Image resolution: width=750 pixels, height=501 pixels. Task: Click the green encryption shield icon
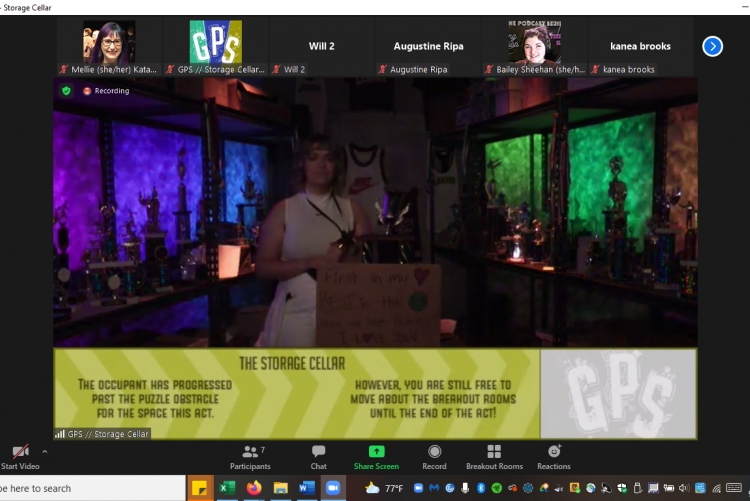(66, 90)
